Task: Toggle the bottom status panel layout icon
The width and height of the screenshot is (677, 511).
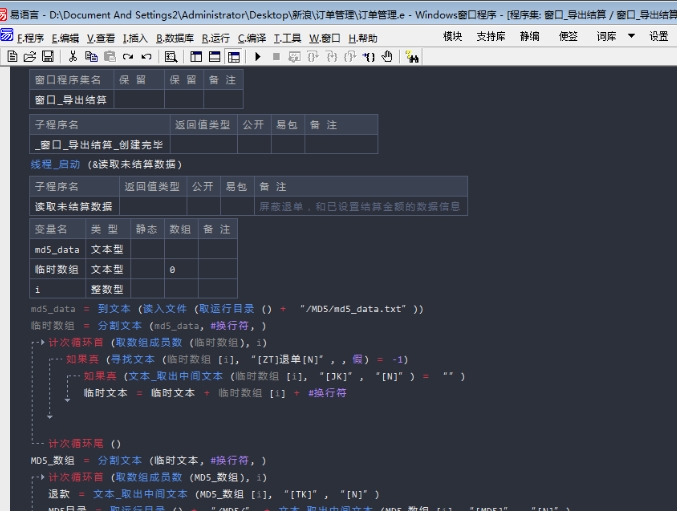Action: [x=214, y=57]
